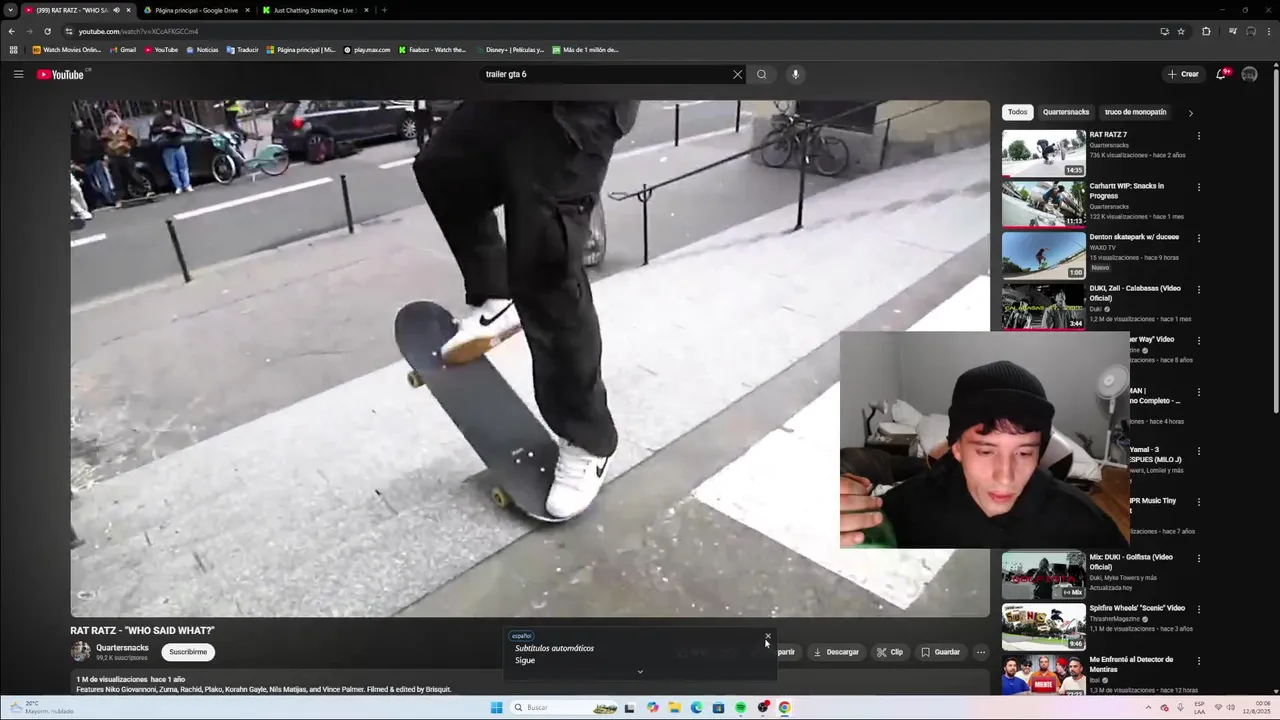Open more actions ellipsis under video
1280x720 pixels.
(x=981, y=652)
